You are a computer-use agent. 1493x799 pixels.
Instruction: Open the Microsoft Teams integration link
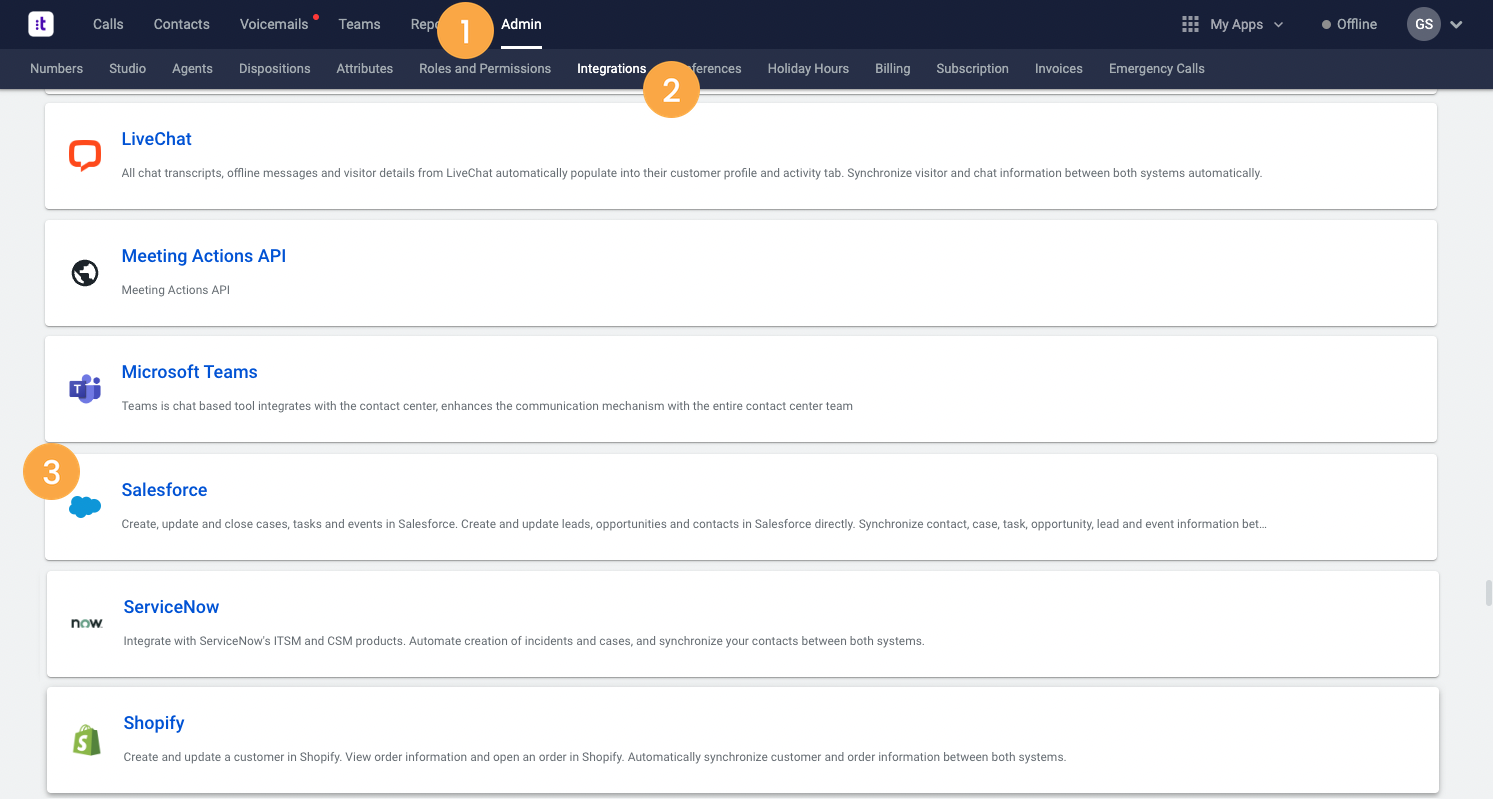pos(190,372)
